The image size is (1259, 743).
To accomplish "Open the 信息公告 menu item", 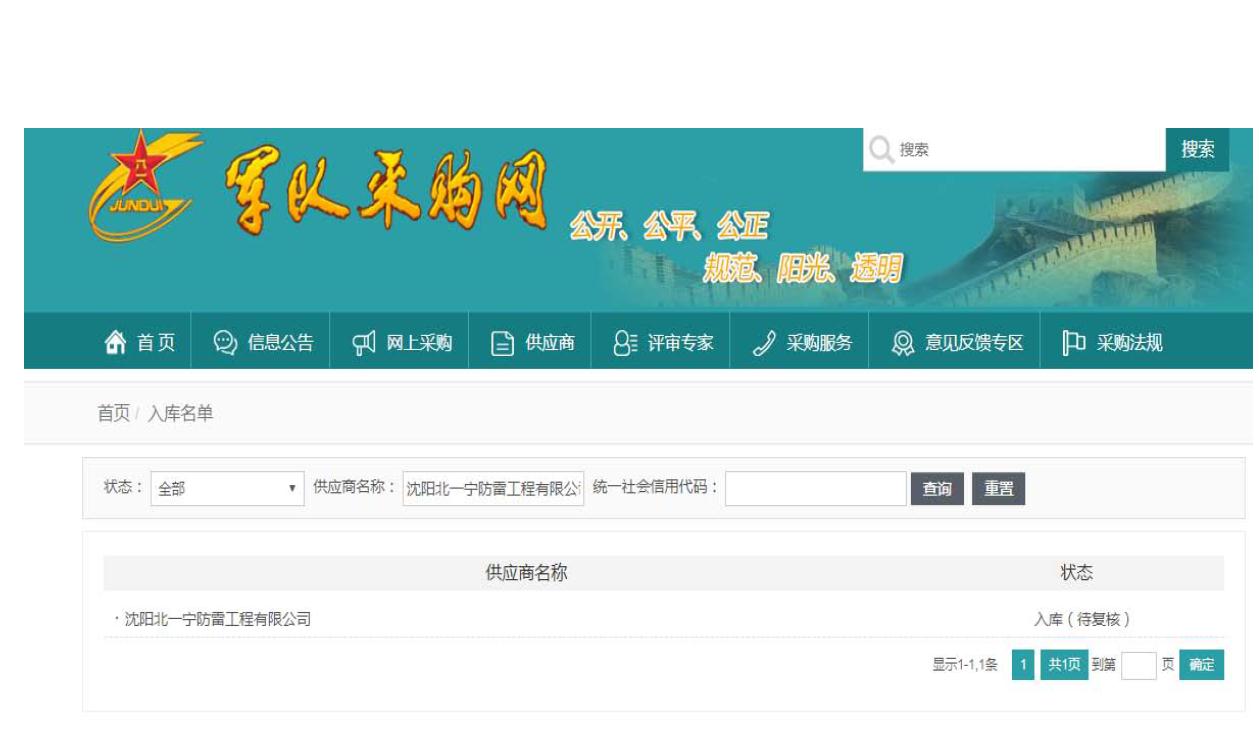I will click(x=264, y=343).
